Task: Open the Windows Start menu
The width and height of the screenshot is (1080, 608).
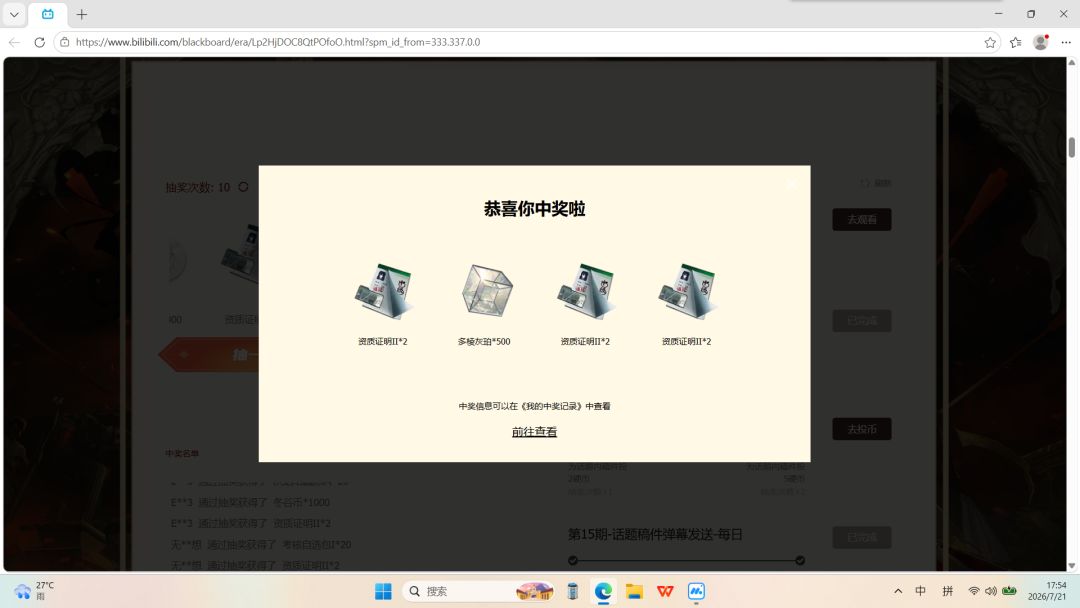Action: tap(383, 591)
